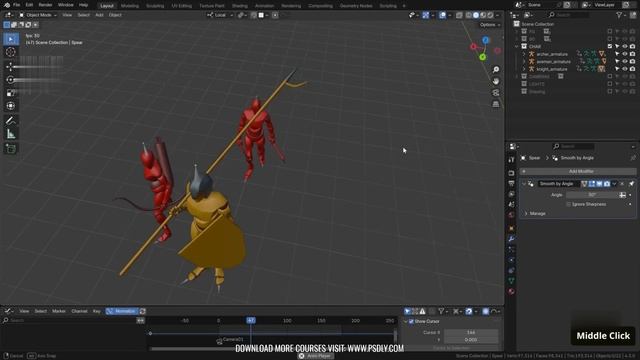Open the Tool properties tab
Viewport: 640px width, 360px height.
point(511,160)
